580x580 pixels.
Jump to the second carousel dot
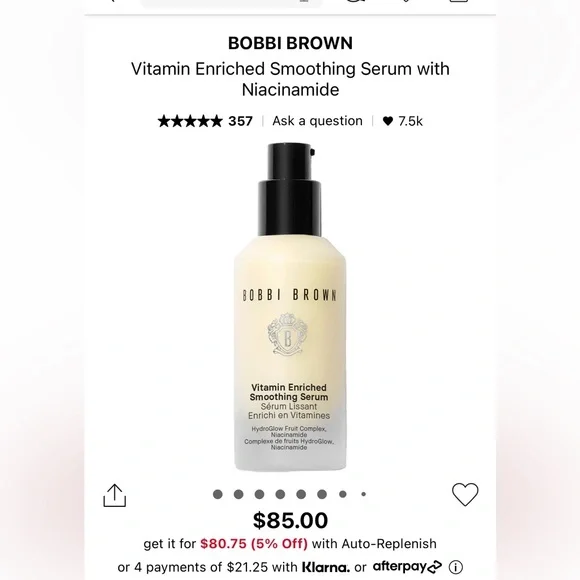click(239, 494)
